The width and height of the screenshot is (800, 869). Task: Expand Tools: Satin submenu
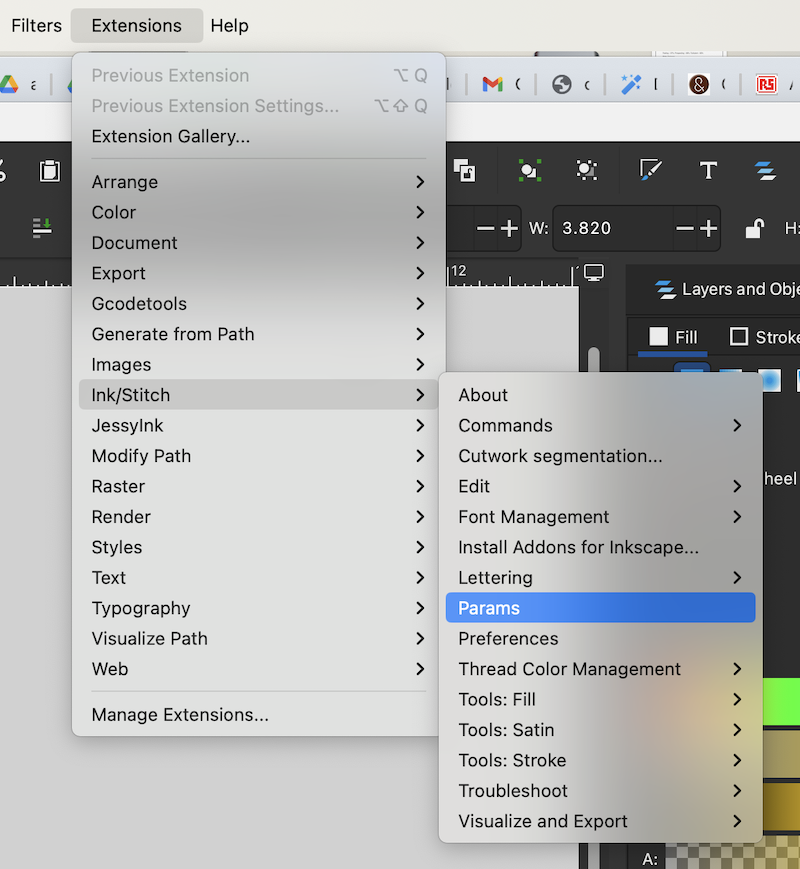(600, 730)
